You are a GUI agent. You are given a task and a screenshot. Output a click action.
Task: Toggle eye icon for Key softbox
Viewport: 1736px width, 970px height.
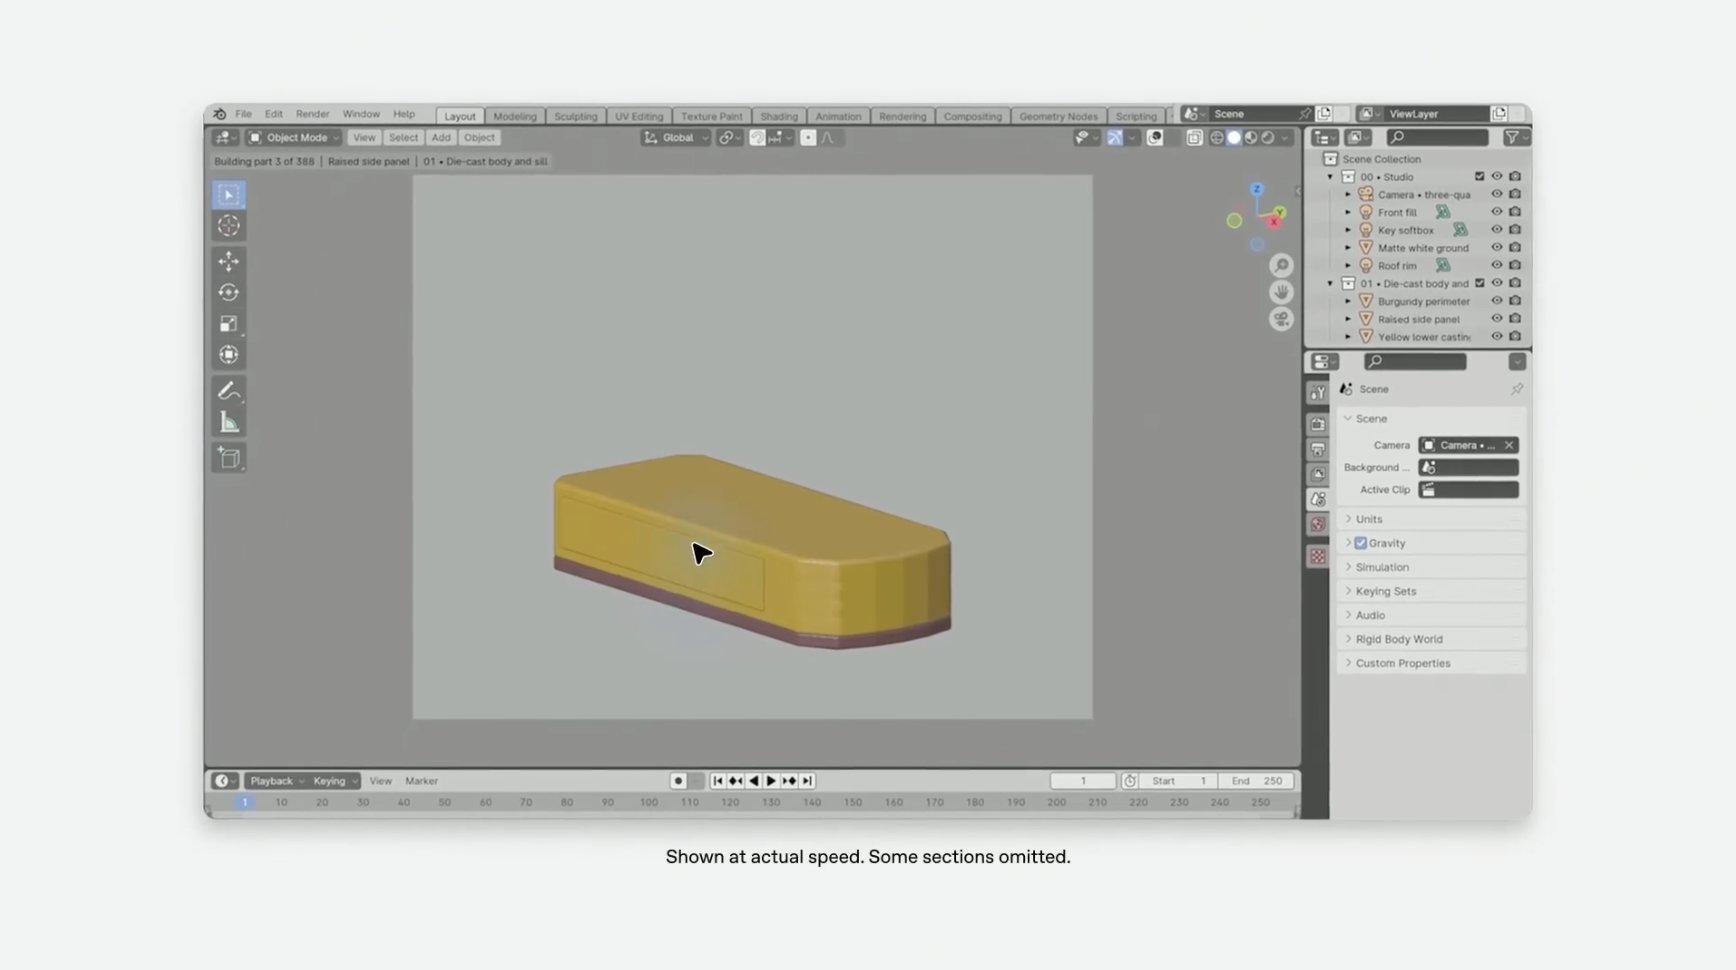[x=1497, y=230]
